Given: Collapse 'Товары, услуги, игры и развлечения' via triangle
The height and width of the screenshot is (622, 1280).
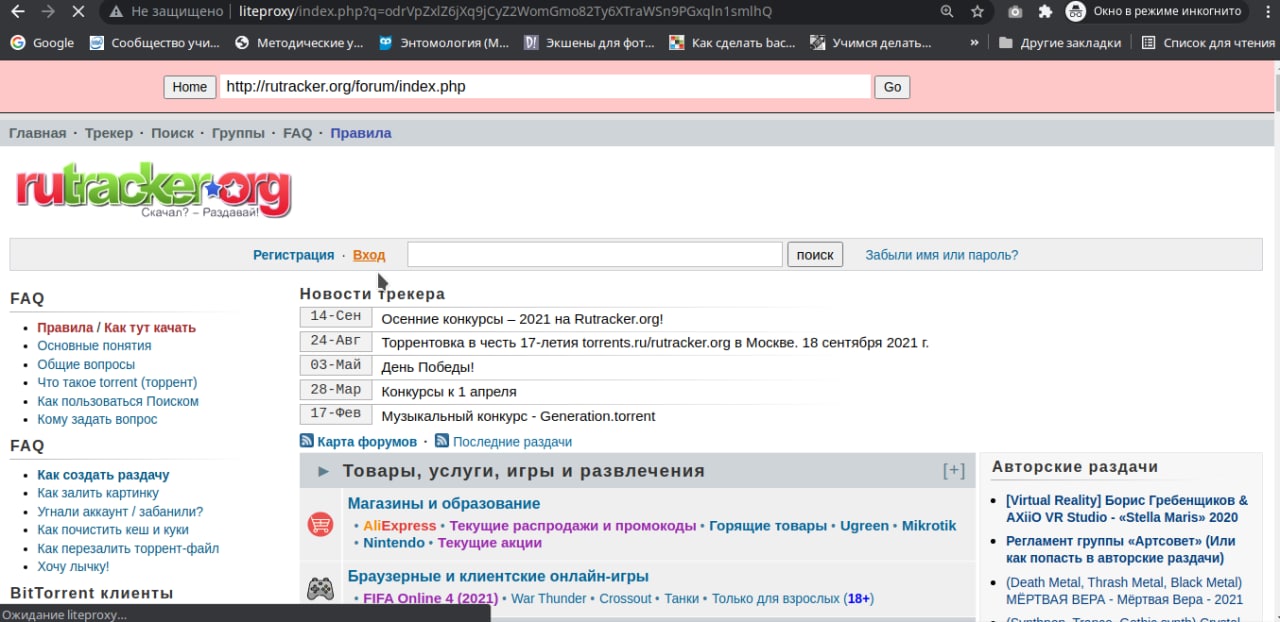Looking at the screenshot, I should (323, 471).
